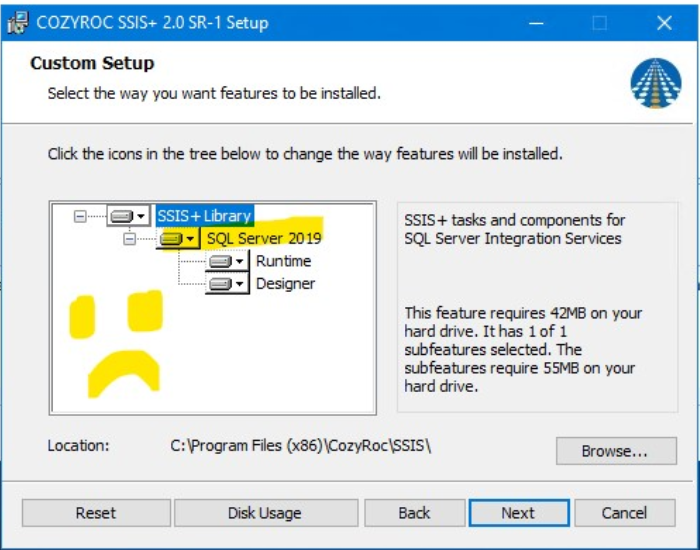This screenshot has height=550, width=700.
Task: Open SSIS+ Library feature drive icon dropdown
Action: coord(128,217)
